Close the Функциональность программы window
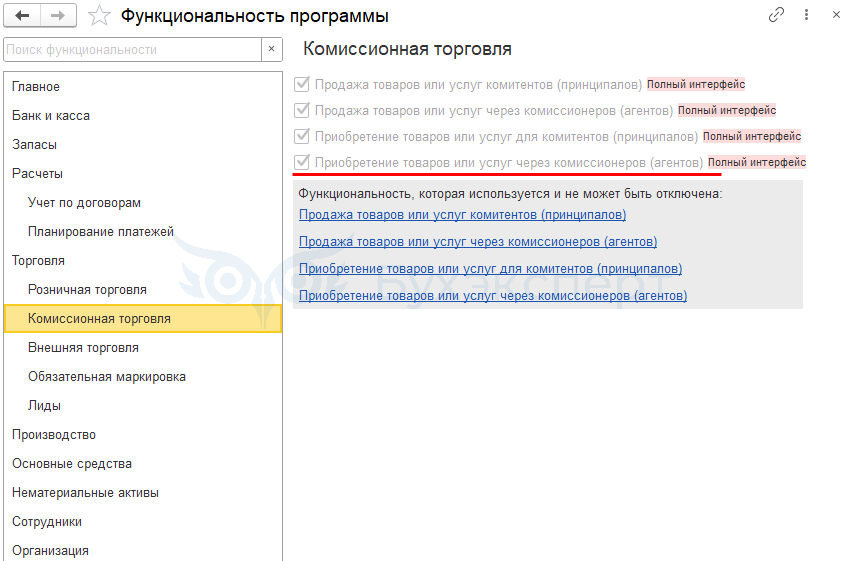Screen dimensions: 844x561 [836, 15]
